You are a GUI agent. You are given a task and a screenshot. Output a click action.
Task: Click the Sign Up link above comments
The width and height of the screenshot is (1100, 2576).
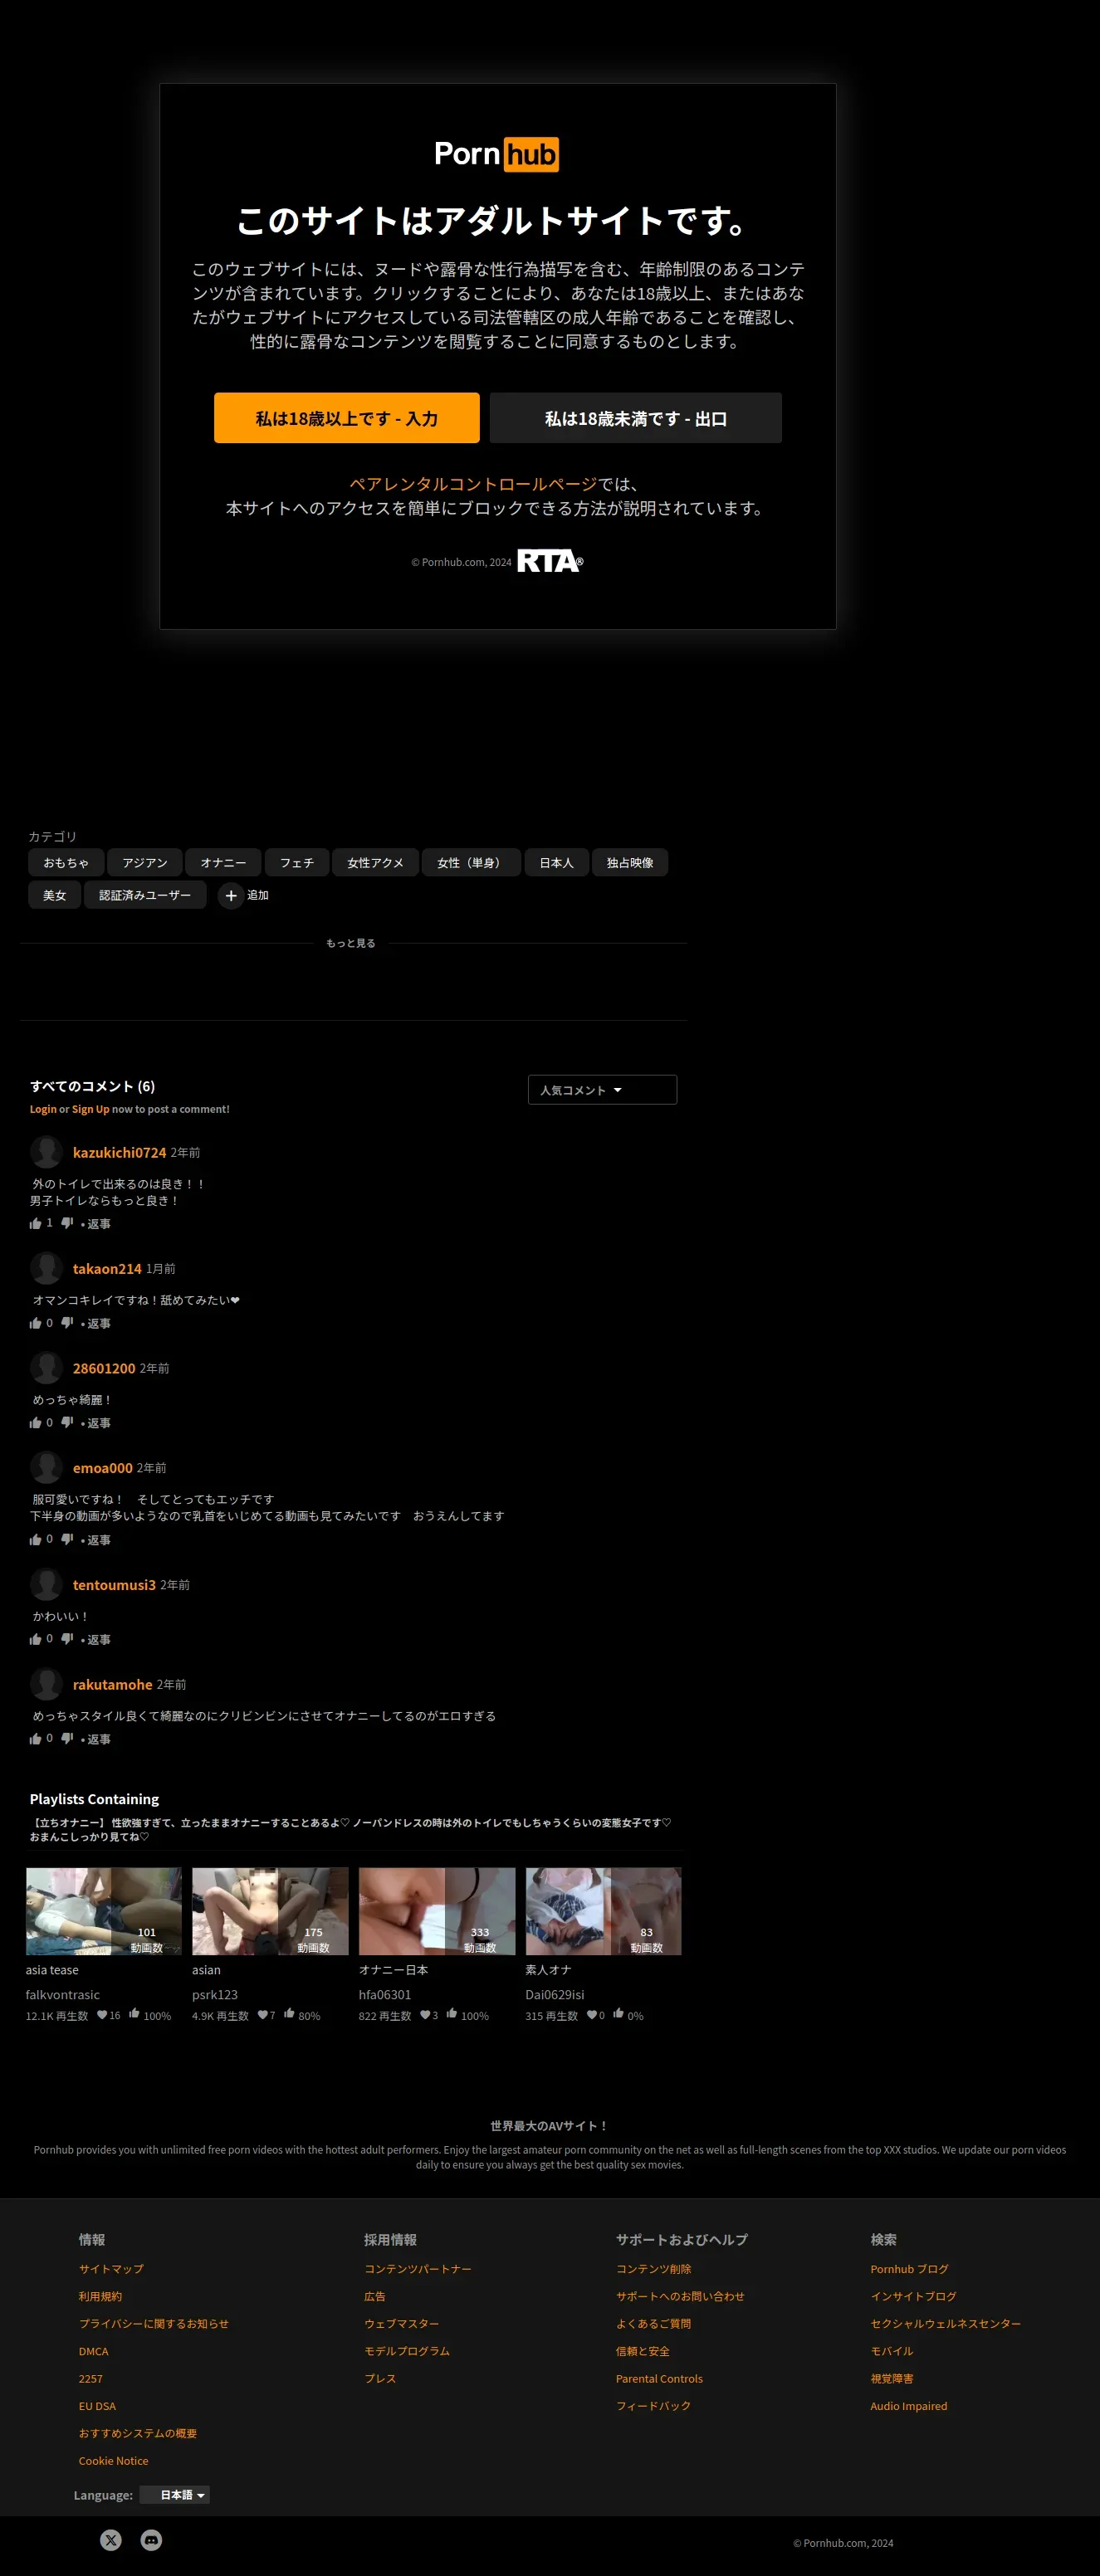[90, 1109]
